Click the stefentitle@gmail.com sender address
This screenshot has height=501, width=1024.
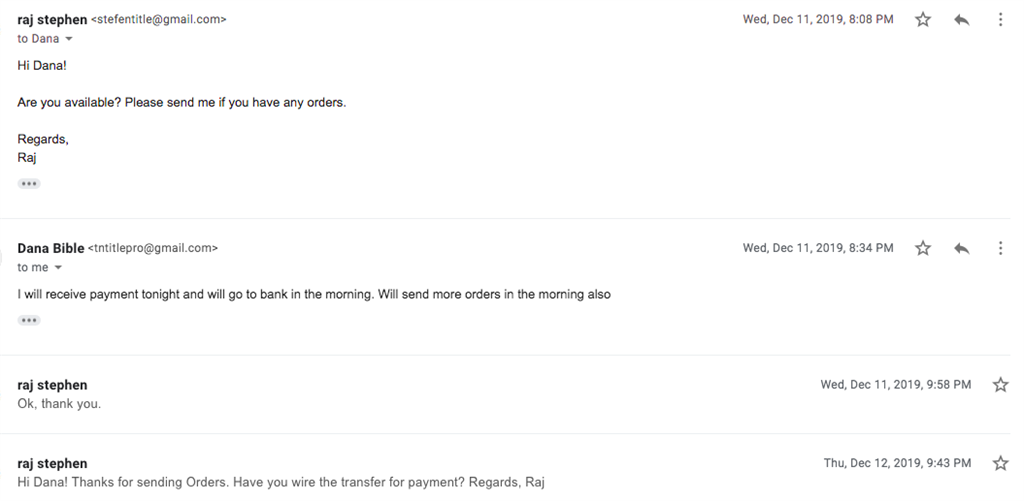[159, 20]
